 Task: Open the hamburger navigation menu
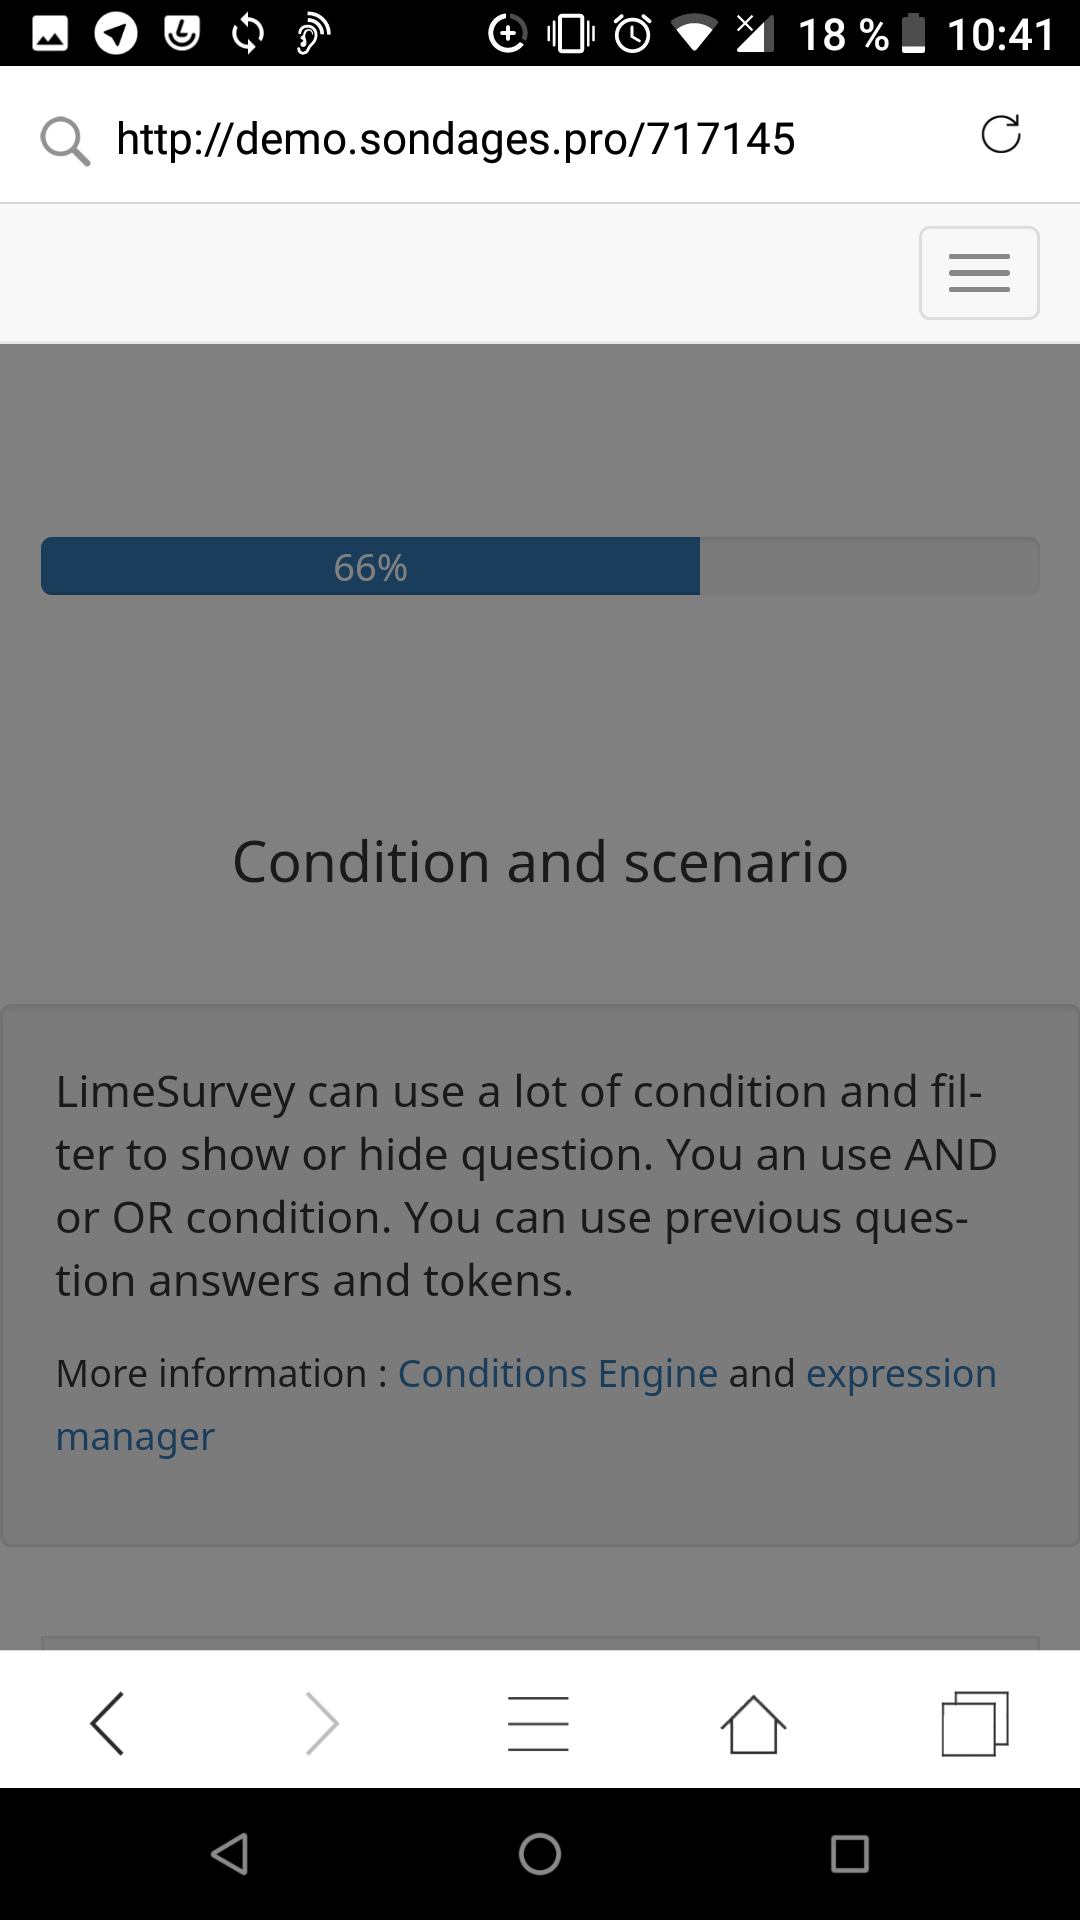click(x=979, y=273)
